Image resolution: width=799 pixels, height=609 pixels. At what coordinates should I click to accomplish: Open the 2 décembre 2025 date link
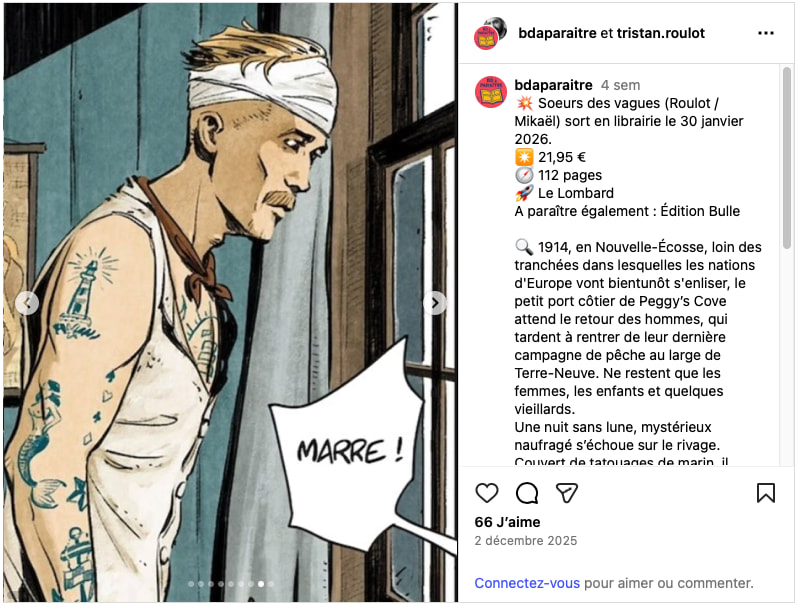click(525, 541)
